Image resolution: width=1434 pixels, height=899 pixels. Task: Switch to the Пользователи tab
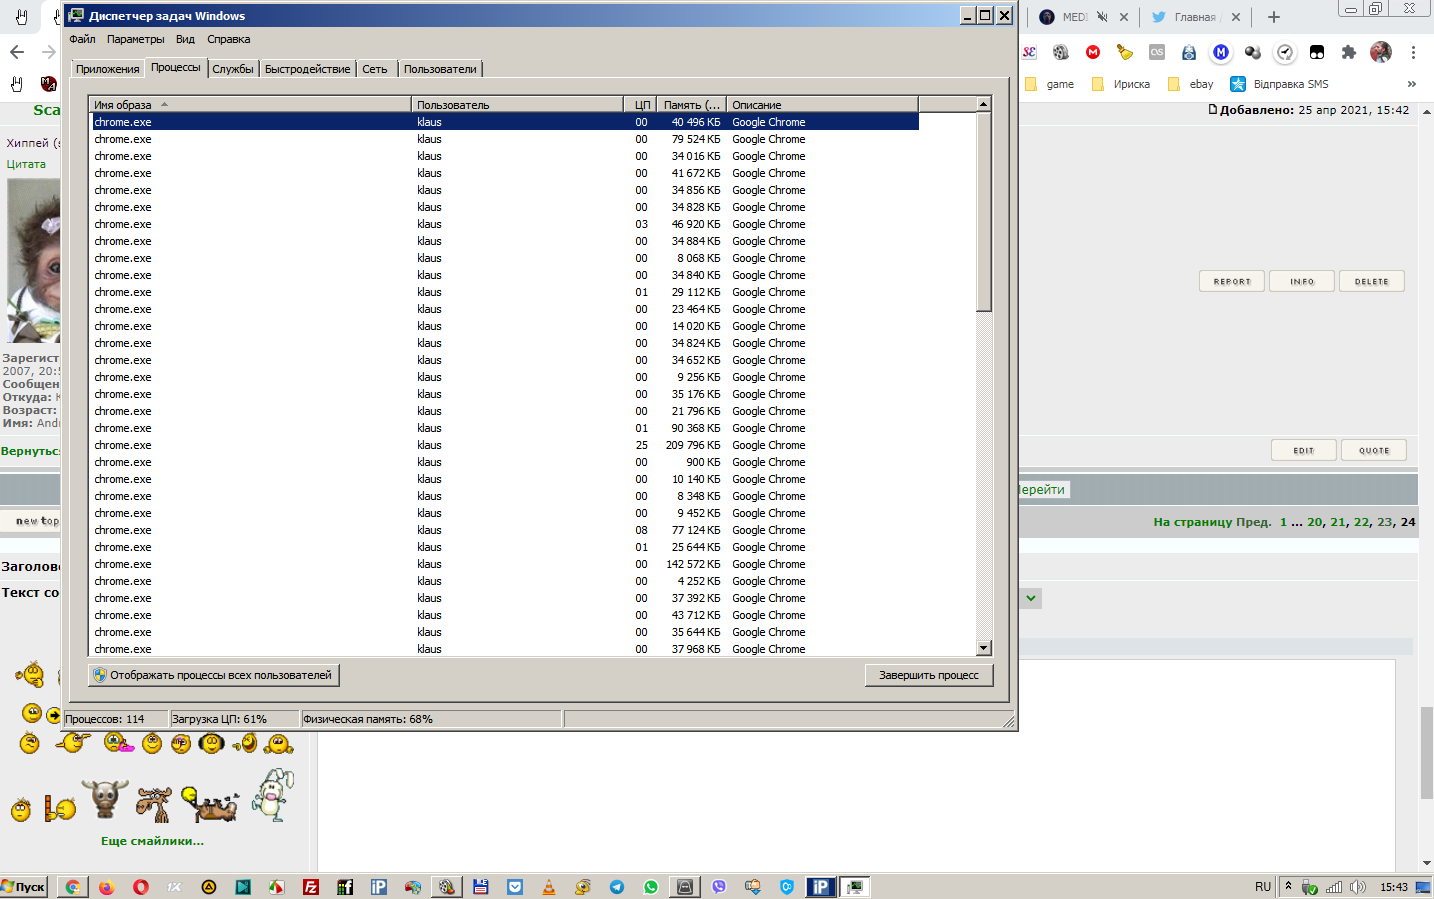click(440, 69)
